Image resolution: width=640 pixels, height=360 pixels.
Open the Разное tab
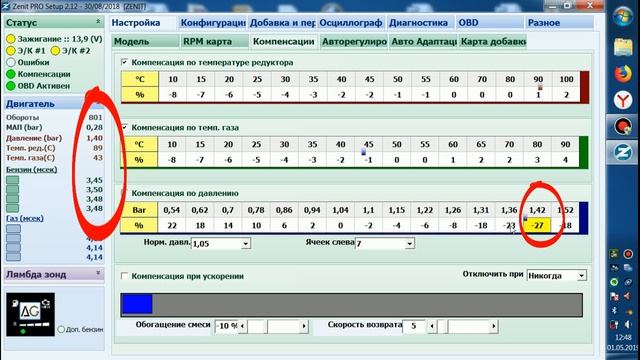coord(559,23)
